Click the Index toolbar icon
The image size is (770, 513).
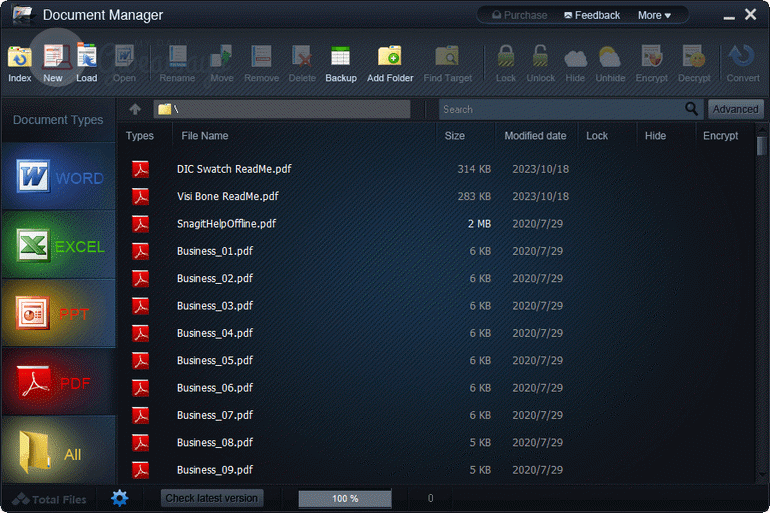coord(19,61)
